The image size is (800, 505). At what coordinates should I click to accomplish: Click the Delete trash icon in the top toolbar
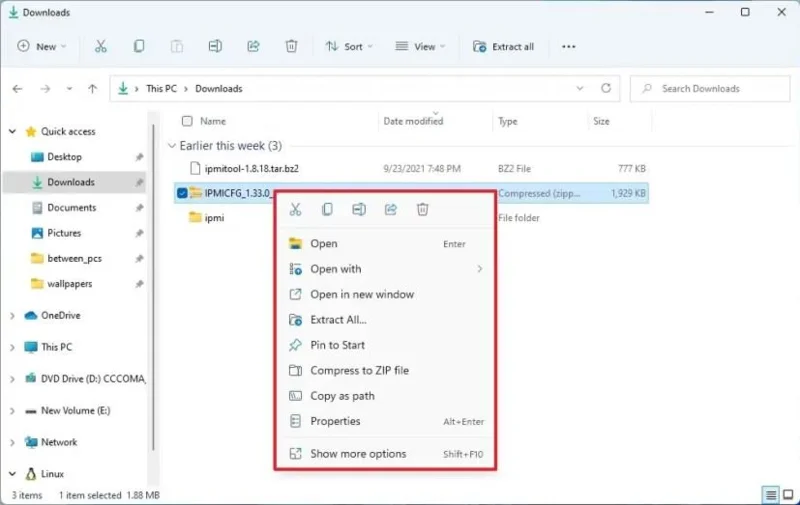tap(291, 46)
